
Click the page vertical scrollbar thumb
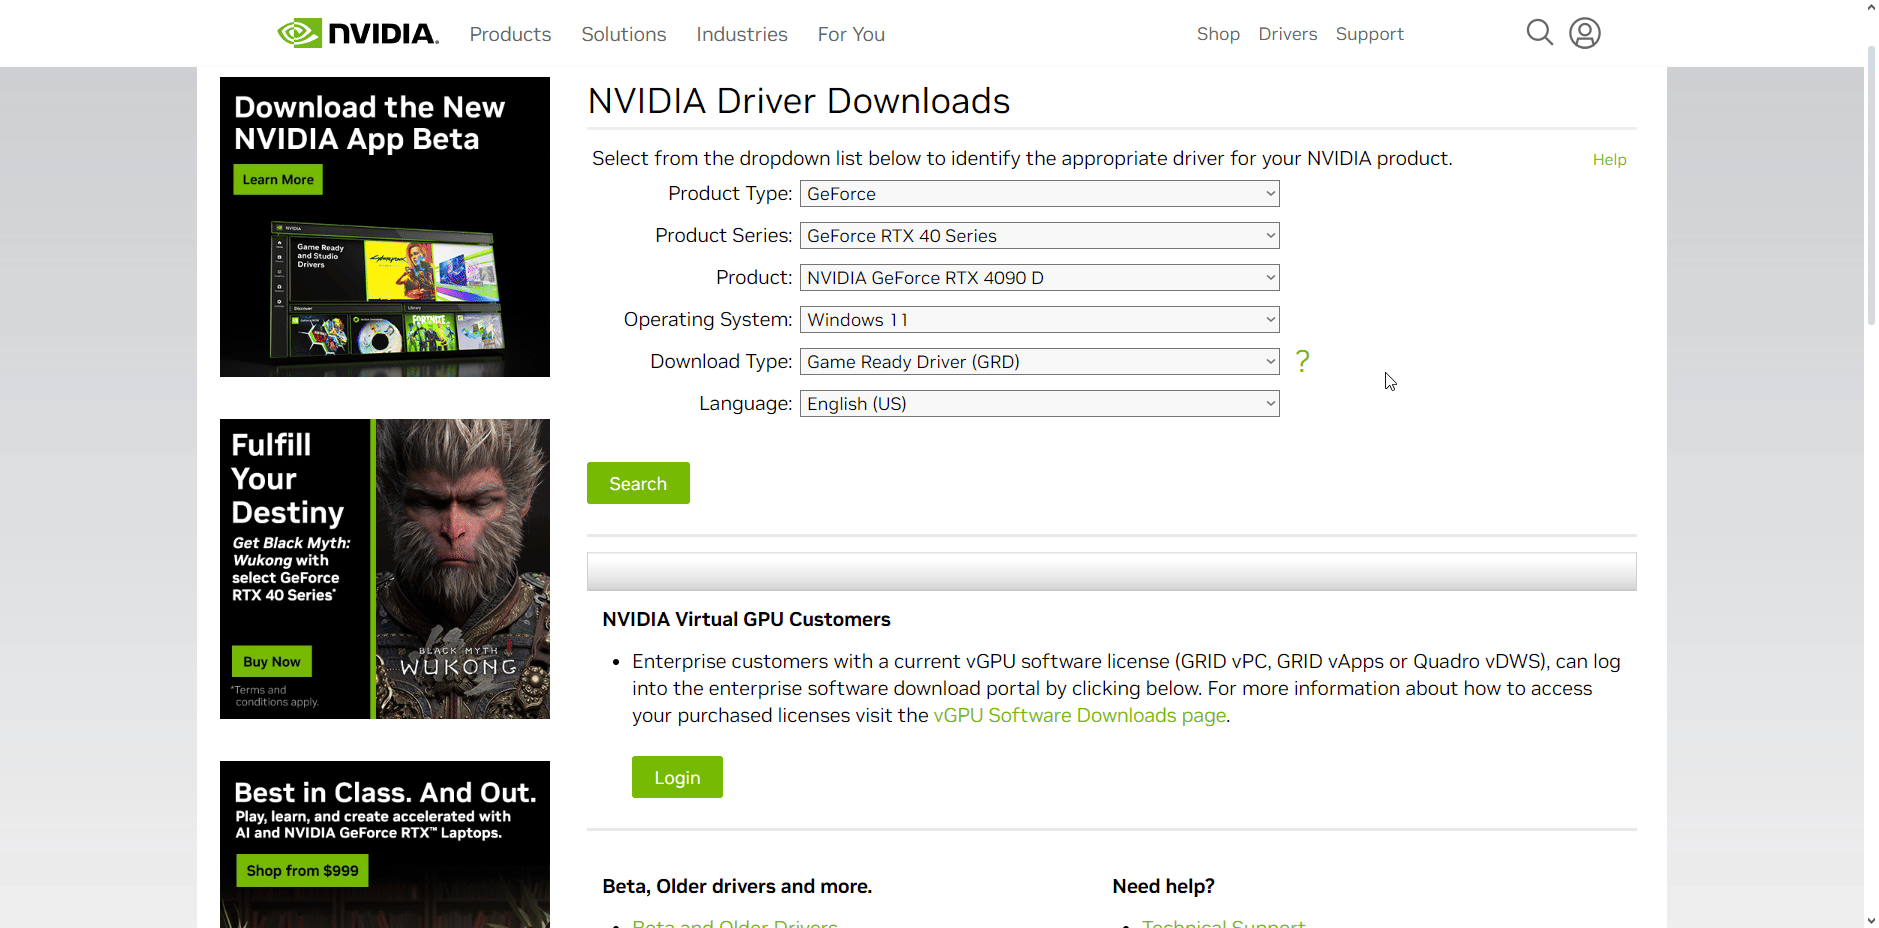click(1871, 185)
